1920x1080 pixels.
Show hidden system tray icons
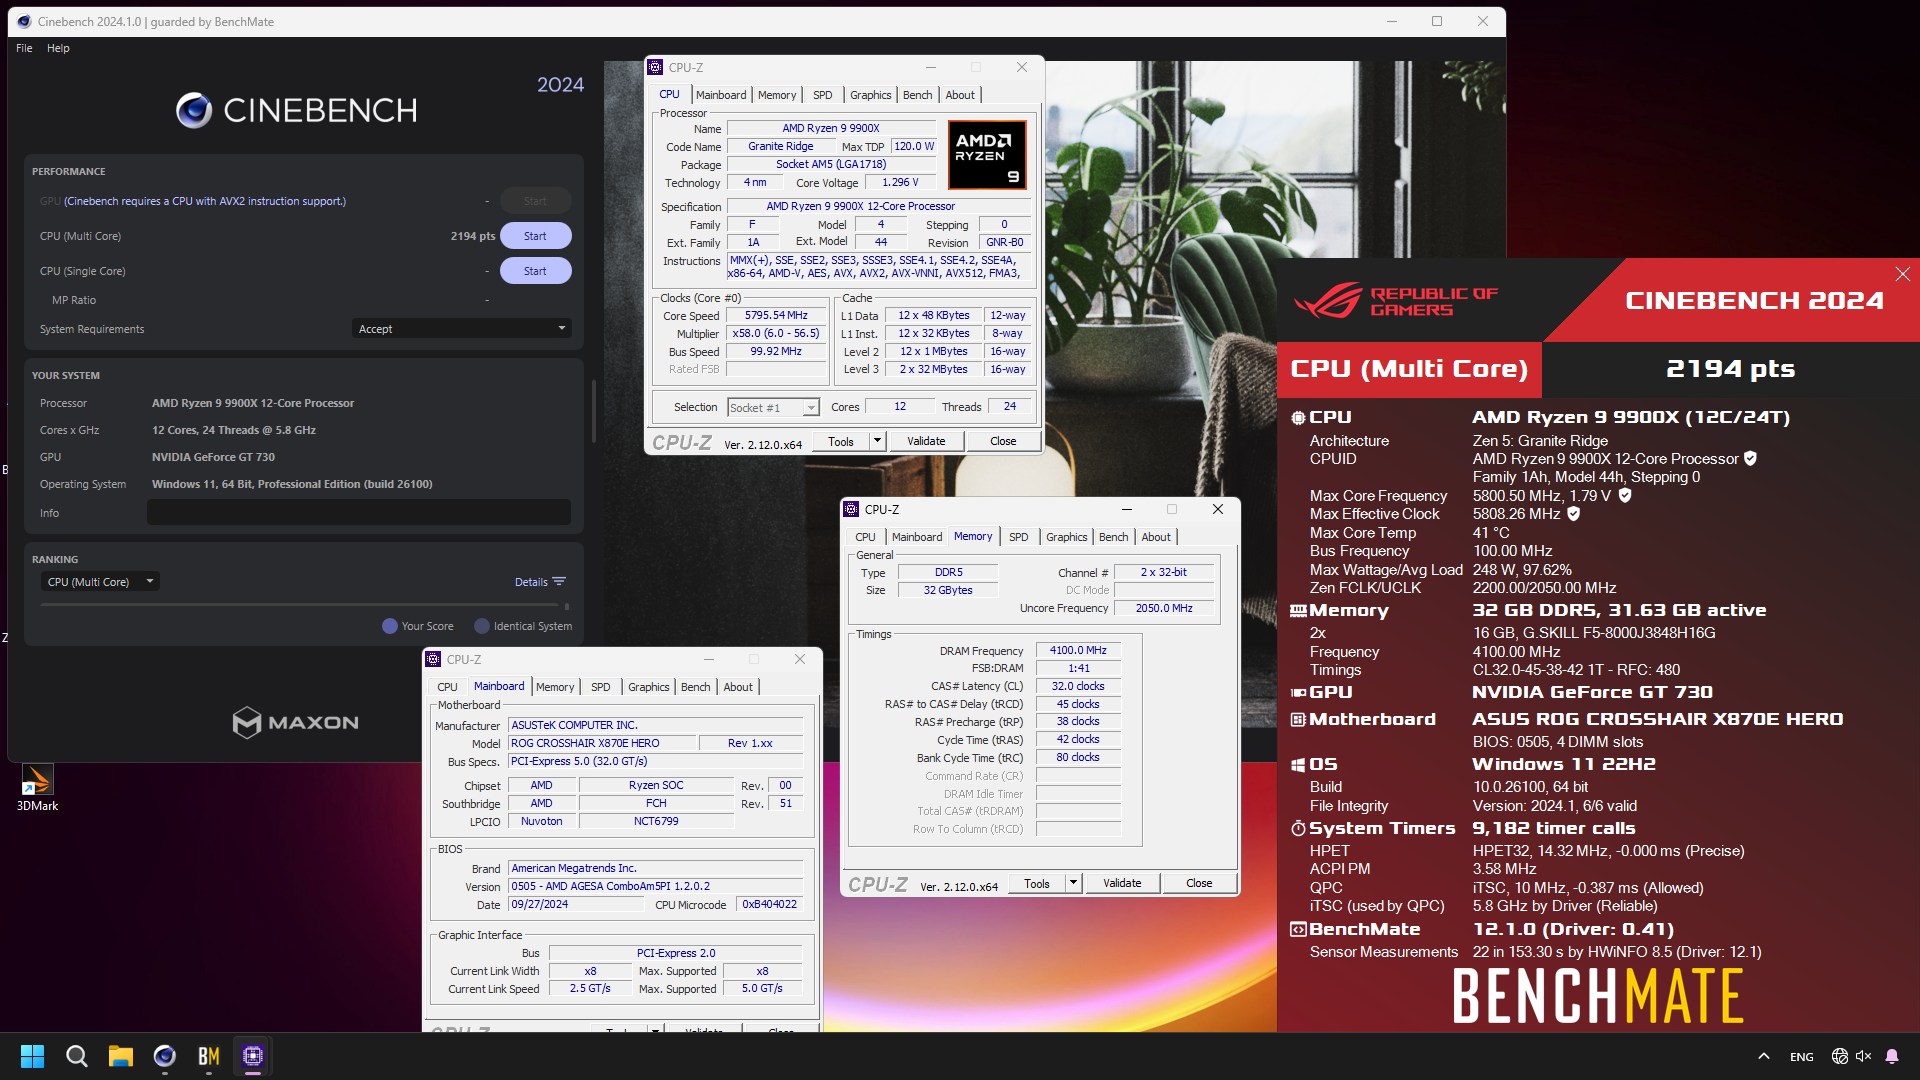1764,1056
